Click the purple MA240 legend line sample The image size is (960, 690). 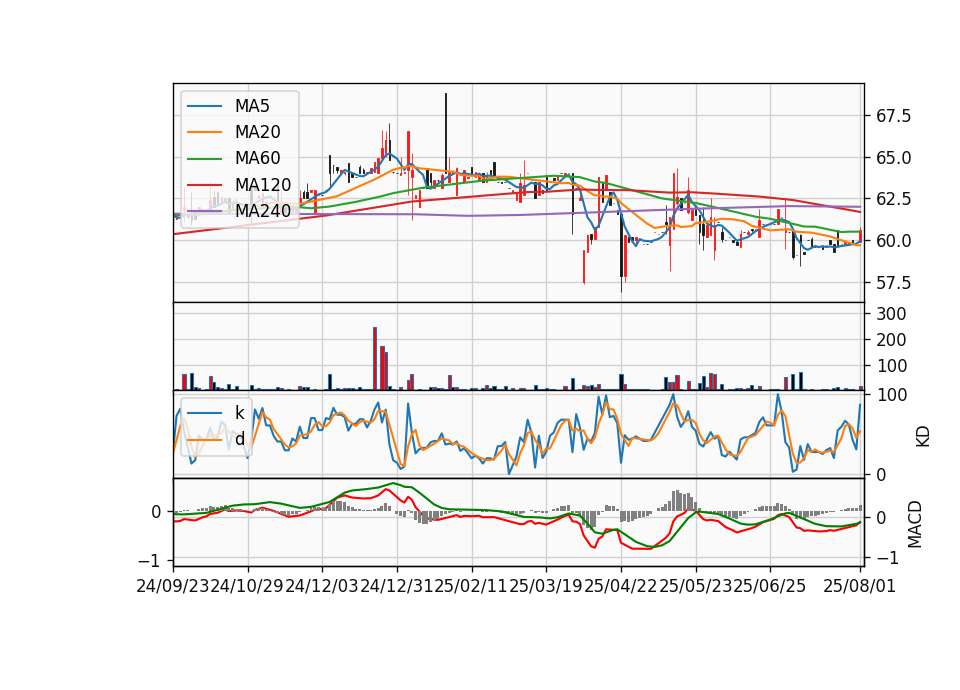[204, 212]
